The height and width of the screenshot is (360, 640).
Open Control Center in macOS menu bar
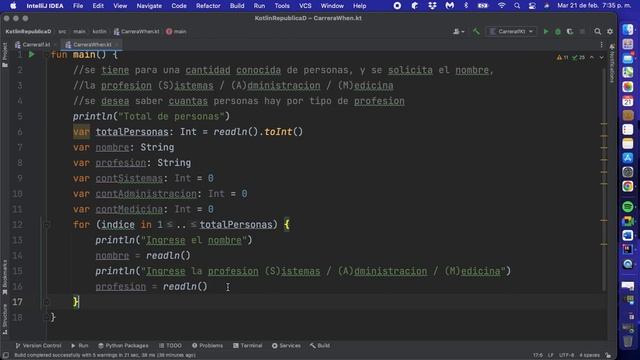click(532, 6)
